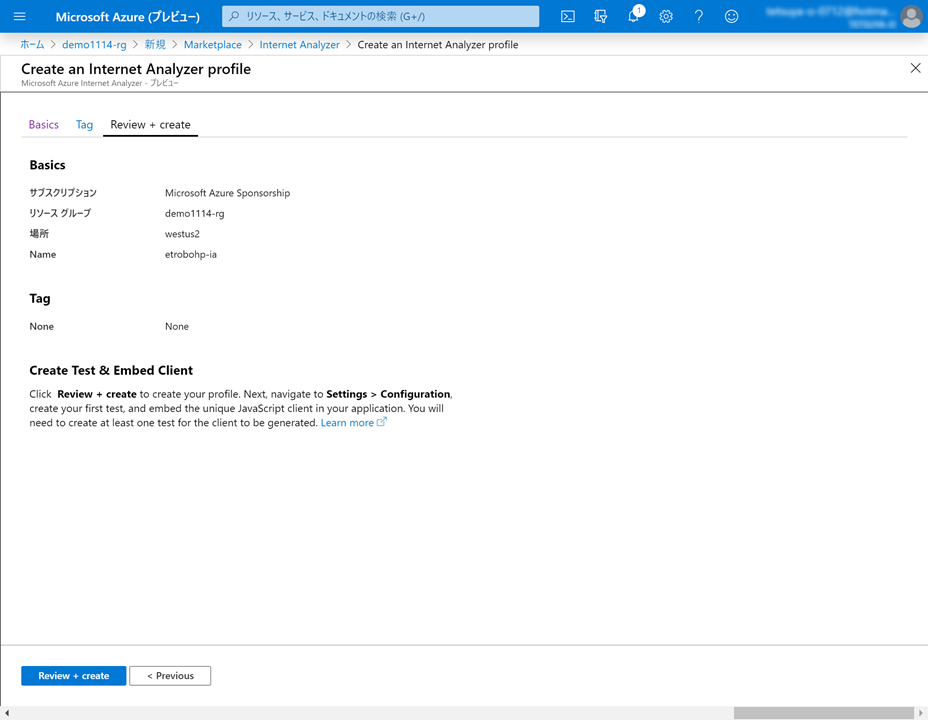Open the Learn more link
Viewport: 928px width, 720px height.
click(347, 422)
